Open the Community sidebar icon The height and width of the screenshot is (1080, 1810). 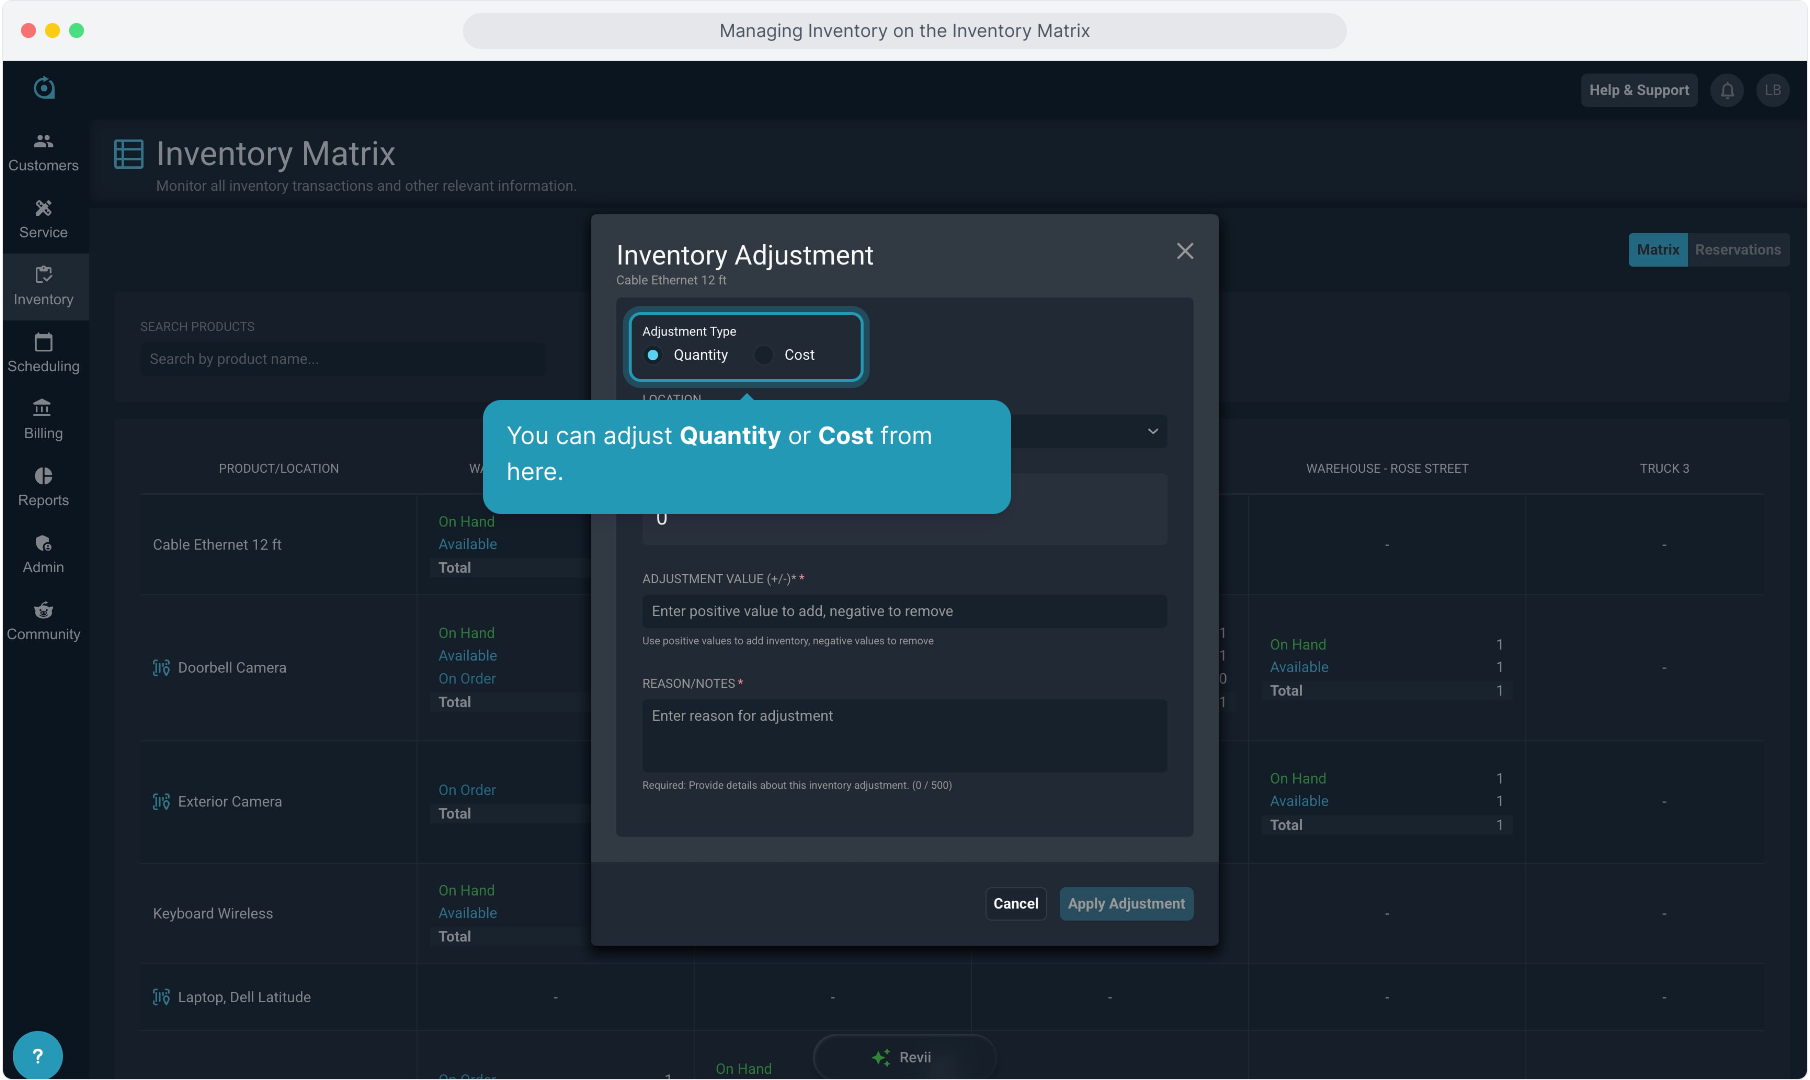(43, 610)
